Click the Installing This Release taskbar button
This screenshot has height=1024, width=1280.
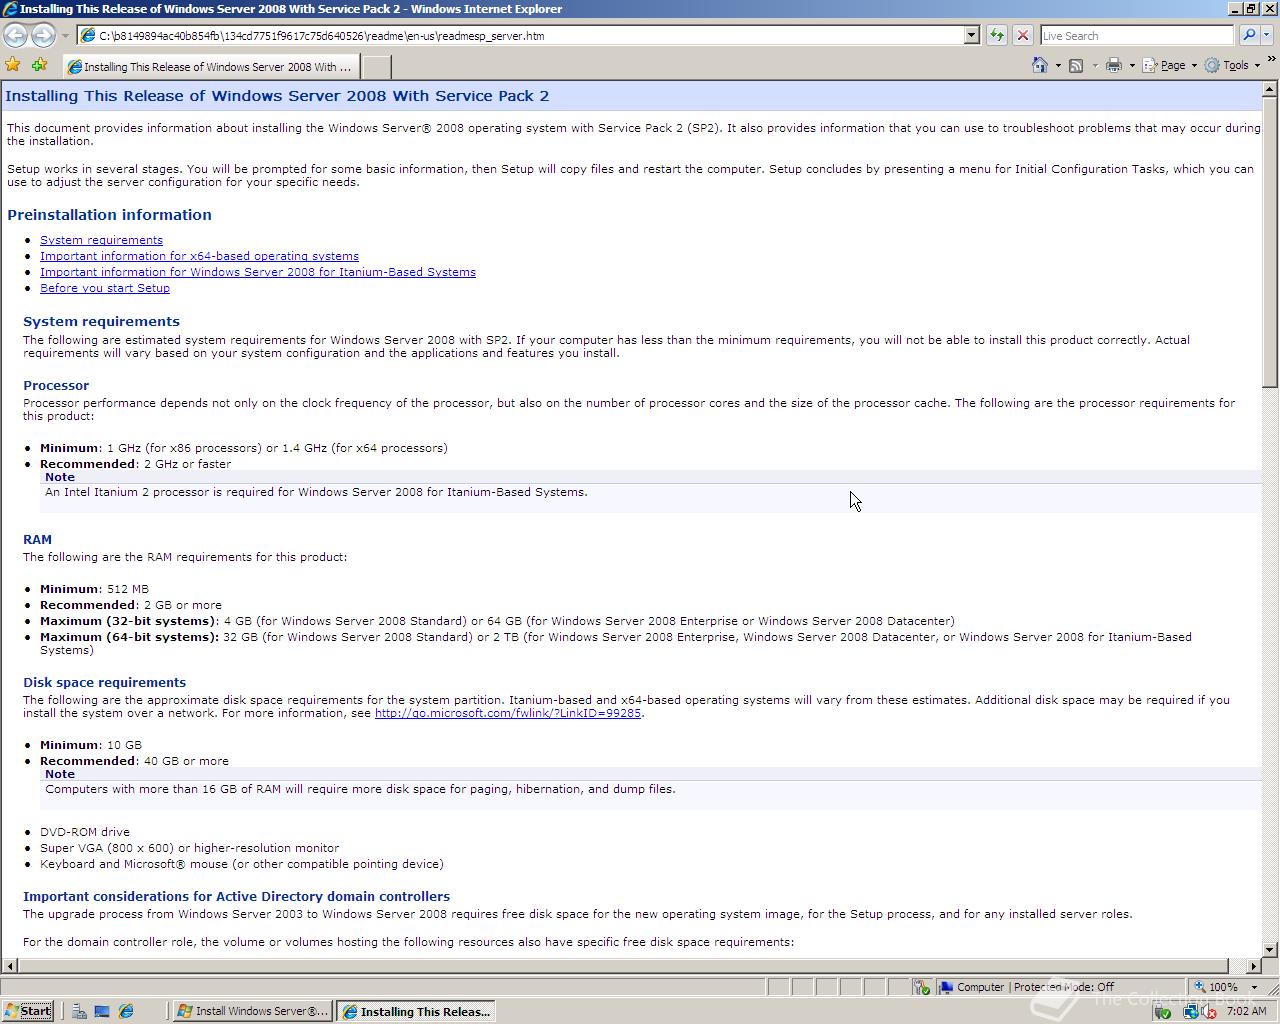(x=416, y=1011)
